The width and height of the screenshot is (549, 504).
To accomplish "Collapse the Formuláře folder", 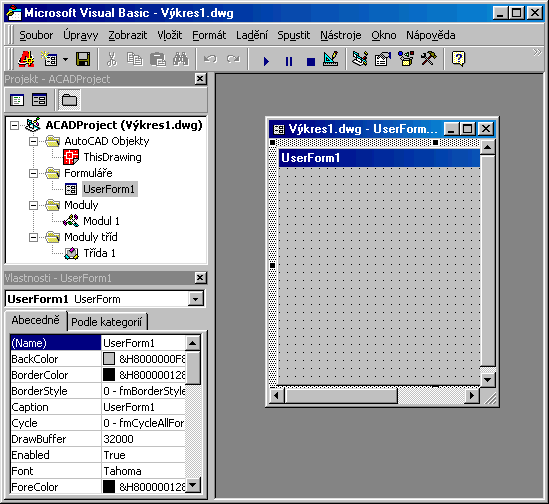I will pos(33,173).
